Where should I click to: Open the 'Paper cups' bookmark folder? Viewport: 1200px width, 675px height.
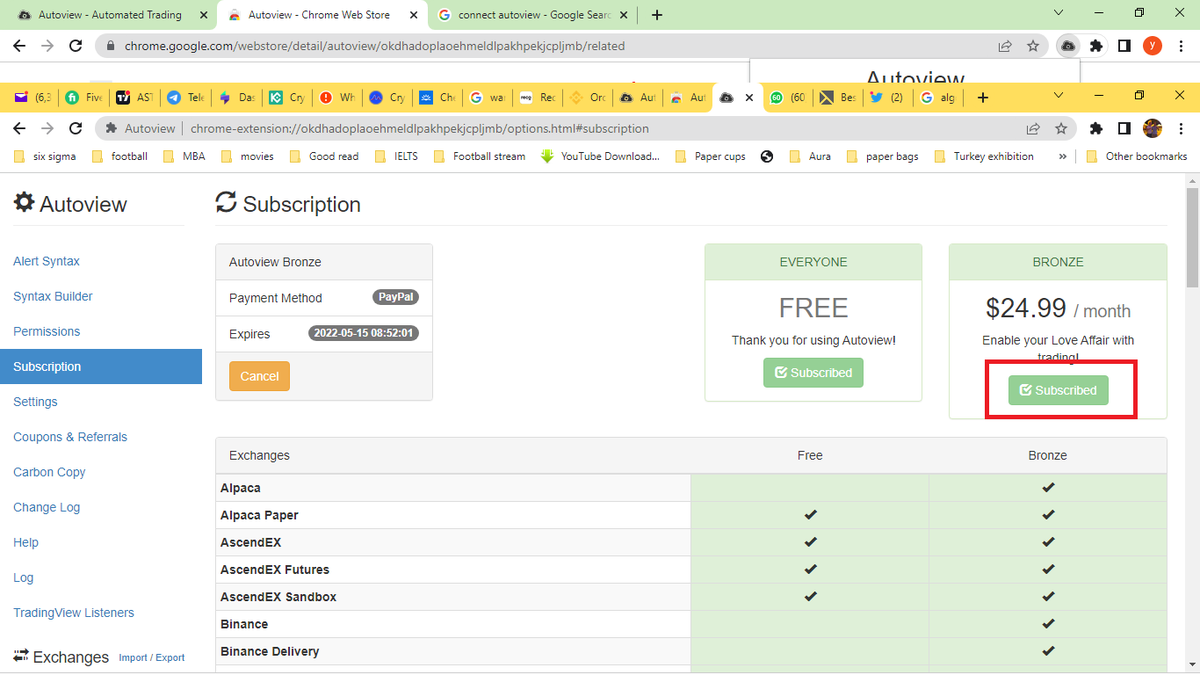pyautogui.click(x=711, y=156)
